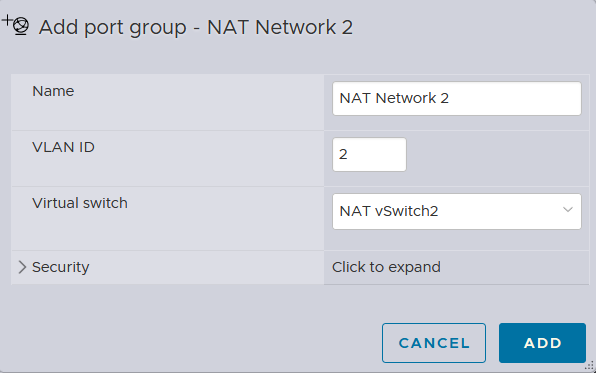Click the resize grip at dialog corner
596x373 pixels.
coord(589,366)
